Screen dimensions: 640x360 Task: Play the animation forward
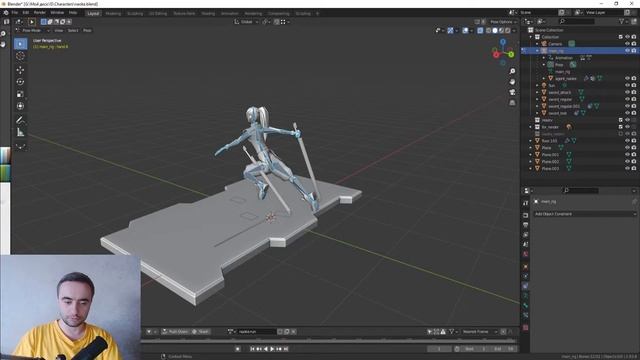tap(272, 349)
